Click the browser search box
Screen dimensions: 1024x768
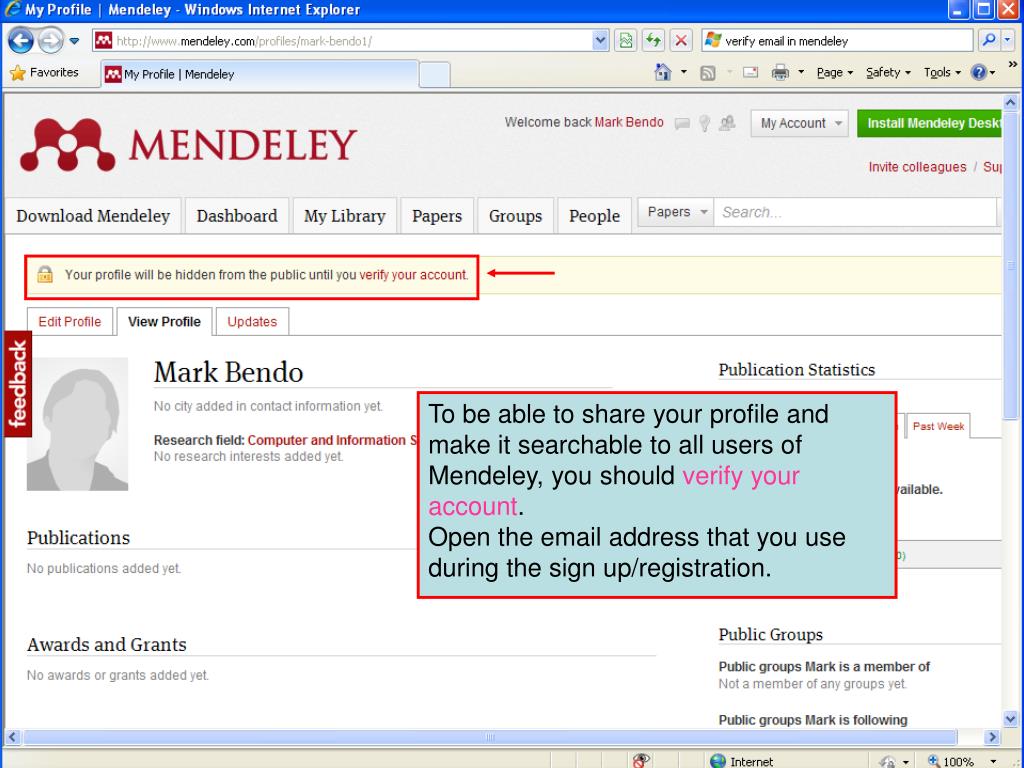pos(837,41)
